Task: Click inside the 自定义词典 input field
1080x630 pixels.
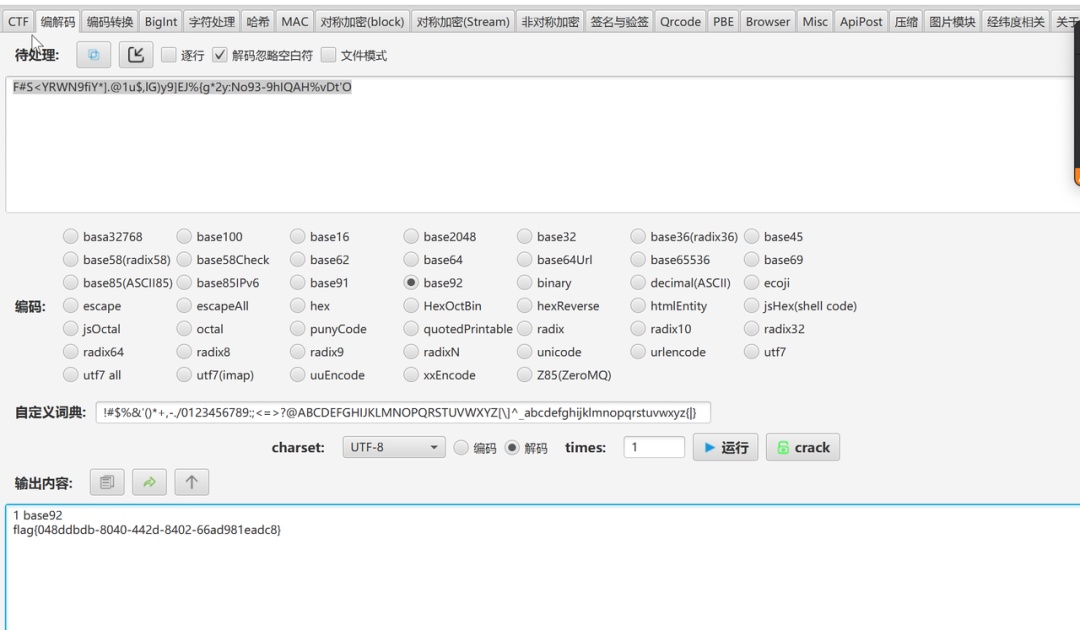Action: point(400,411)
